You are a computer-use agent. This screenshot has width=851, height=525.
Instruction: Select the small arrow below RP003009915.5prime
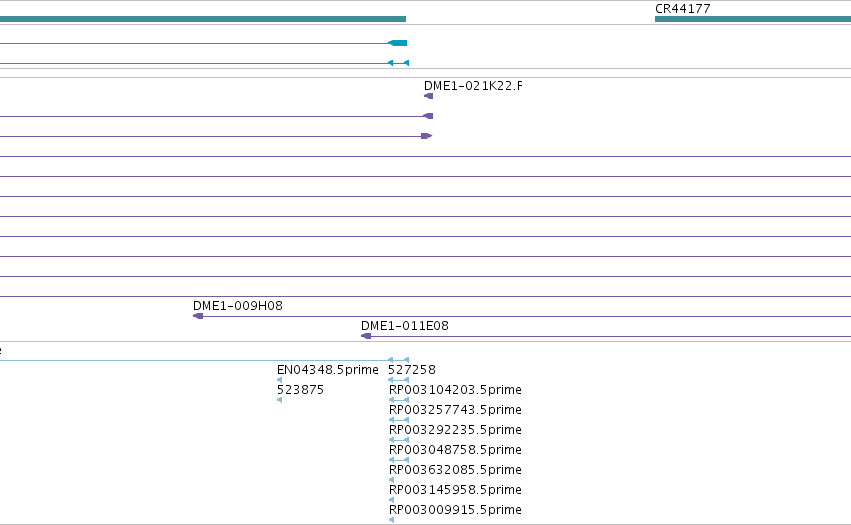pyautogui.click(x=391, y=520)
